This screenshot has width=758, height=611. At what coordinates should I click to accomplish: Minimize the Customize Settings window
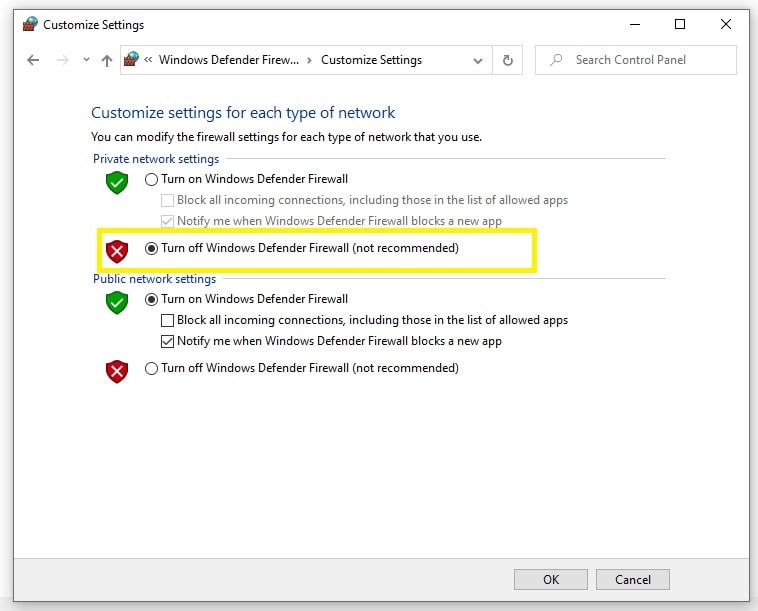pyautogui.click(x=635, y=24)
